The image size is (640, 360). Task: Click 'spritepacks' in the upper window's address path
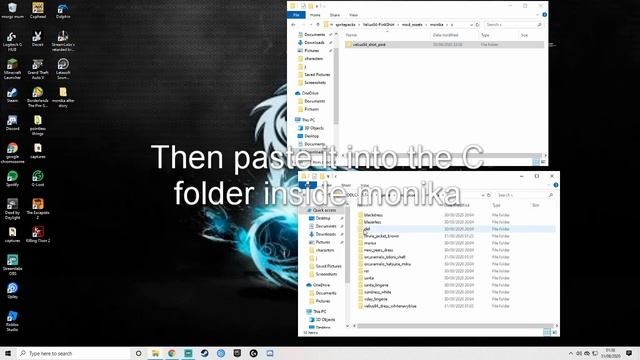[x=345, y=24]
